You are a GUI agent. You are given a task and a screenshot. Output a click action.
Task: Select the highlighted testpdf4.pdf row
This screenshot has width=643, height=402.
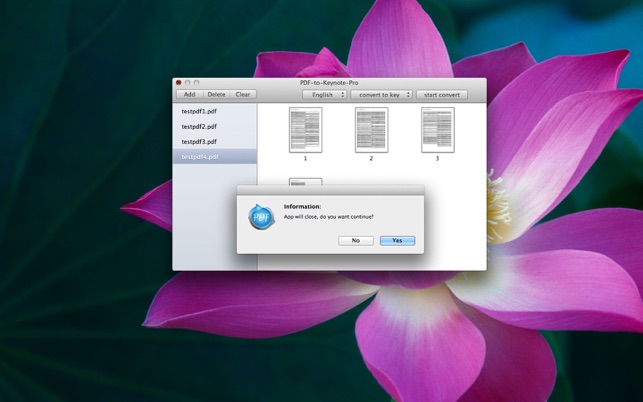214,156
